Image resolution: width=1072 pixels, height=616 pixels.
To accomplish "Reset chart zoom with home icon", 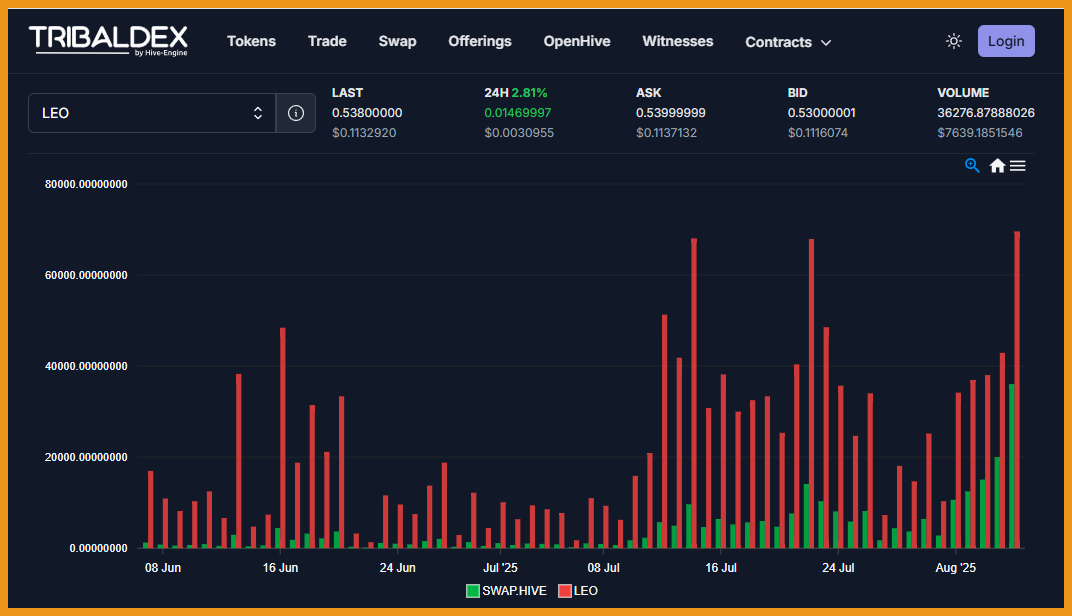I will point(997,165).
